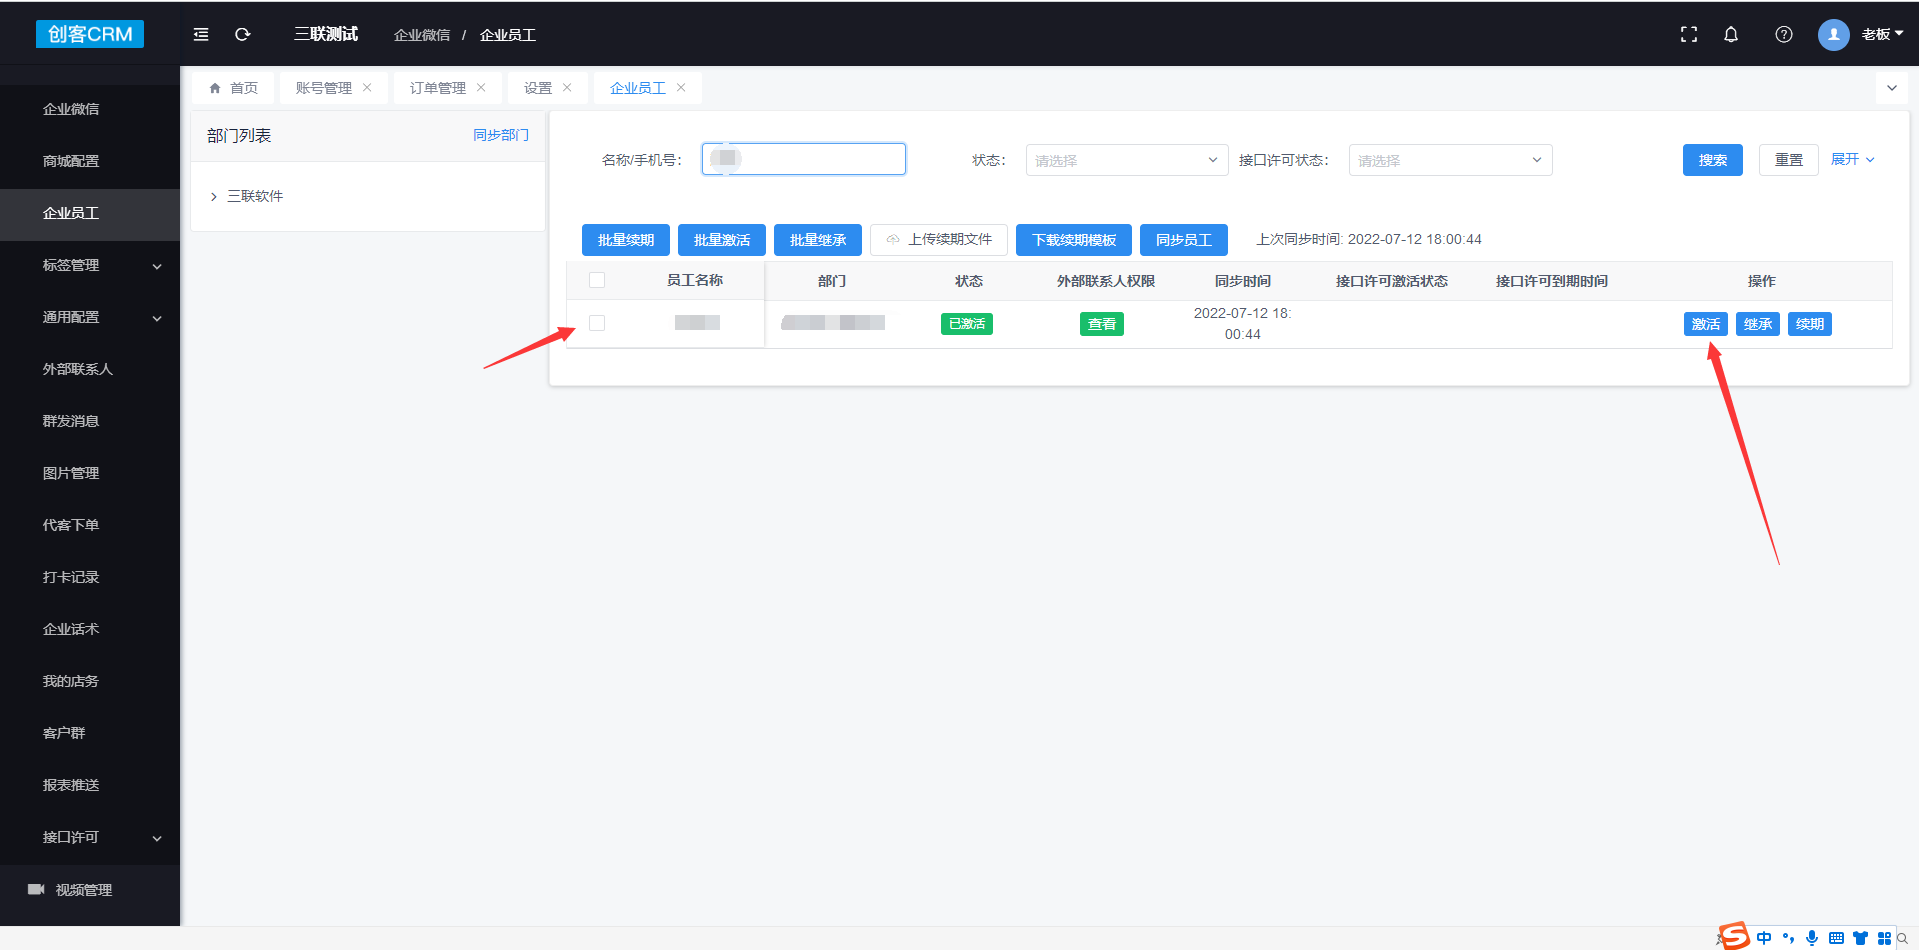The image size is (1919, 950).
Task: Close the 账号管理 tab
Action: 367,88
